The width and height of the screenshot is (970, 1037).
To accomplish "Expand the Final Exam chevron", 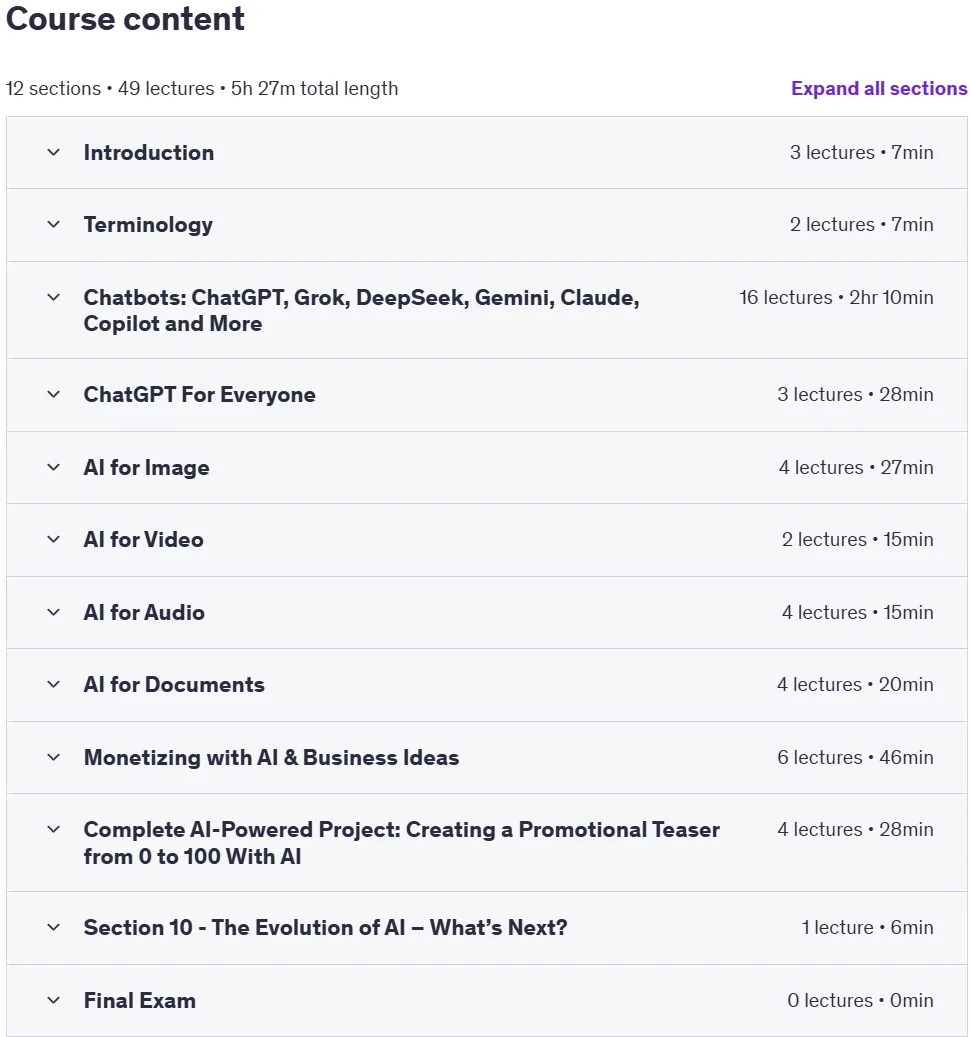I will point(54,1001).
